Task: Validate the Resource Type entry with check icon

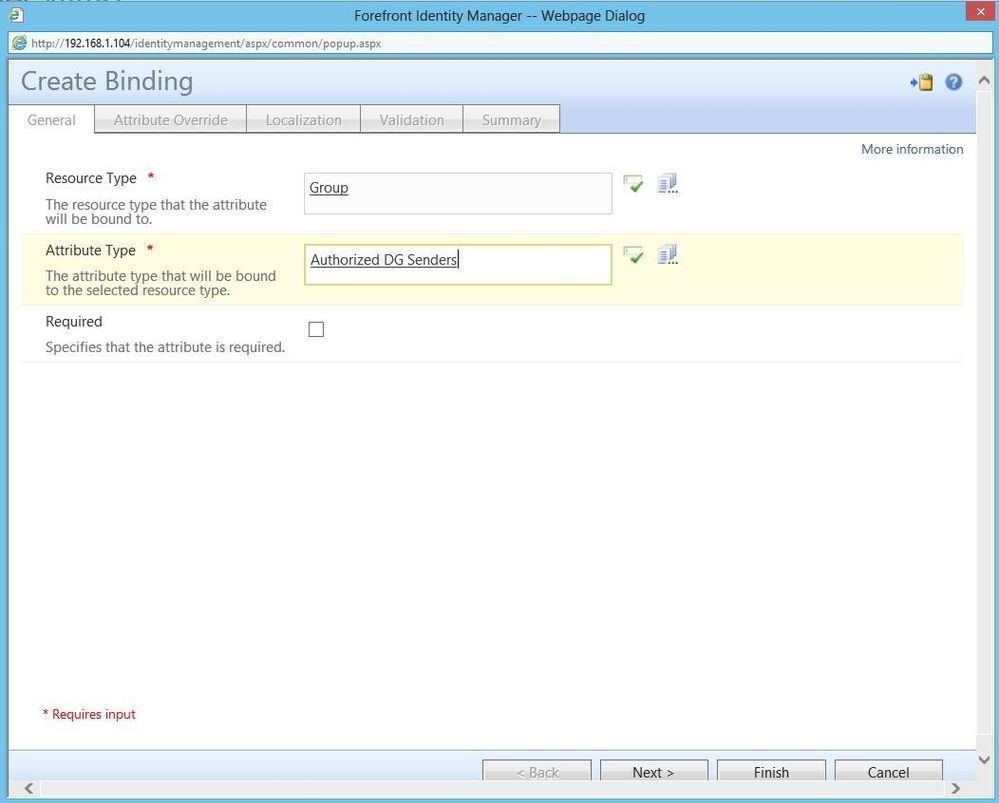Action: click(633, 184)
